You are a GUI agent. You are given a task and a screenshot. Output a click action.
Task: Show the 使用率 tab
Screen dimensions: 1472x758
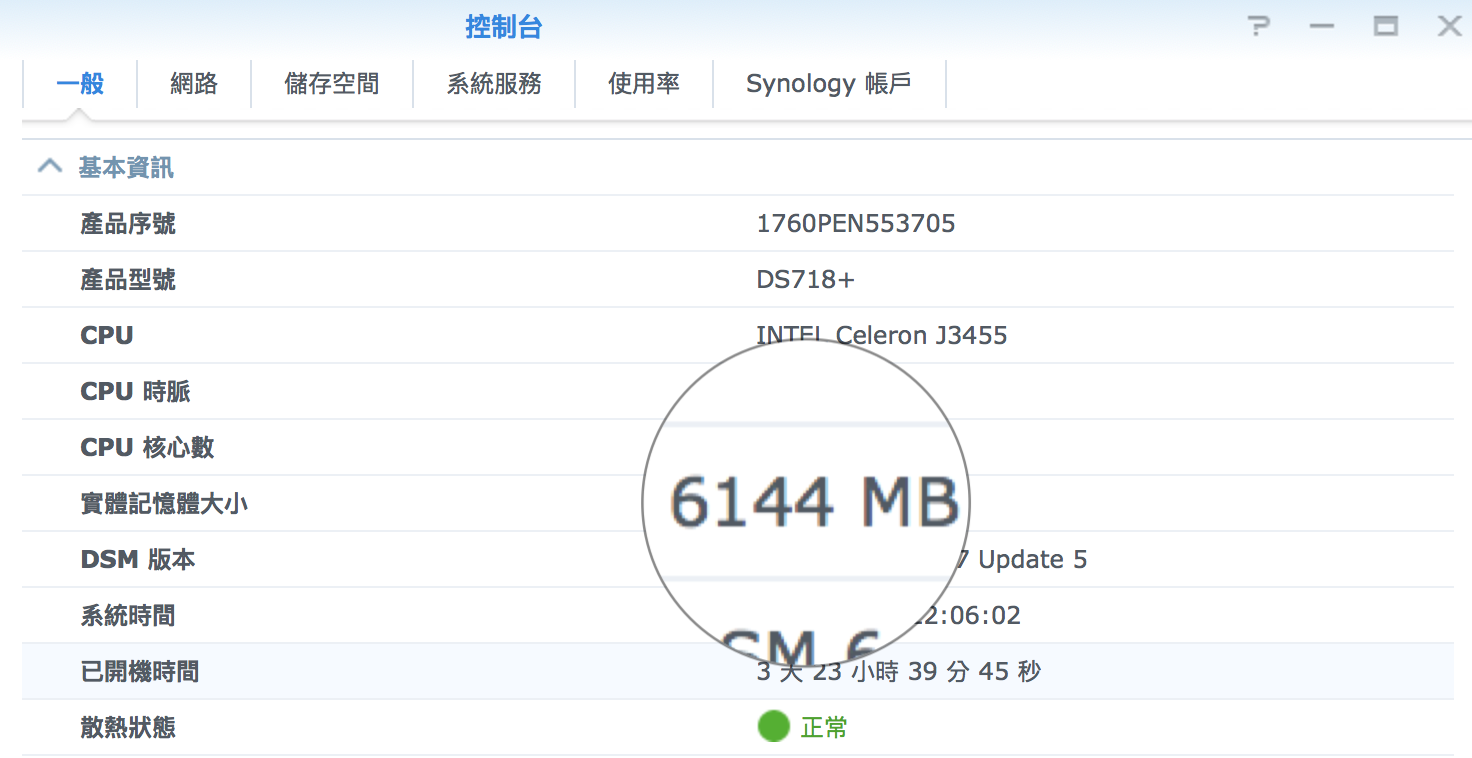tap(644, 84)
